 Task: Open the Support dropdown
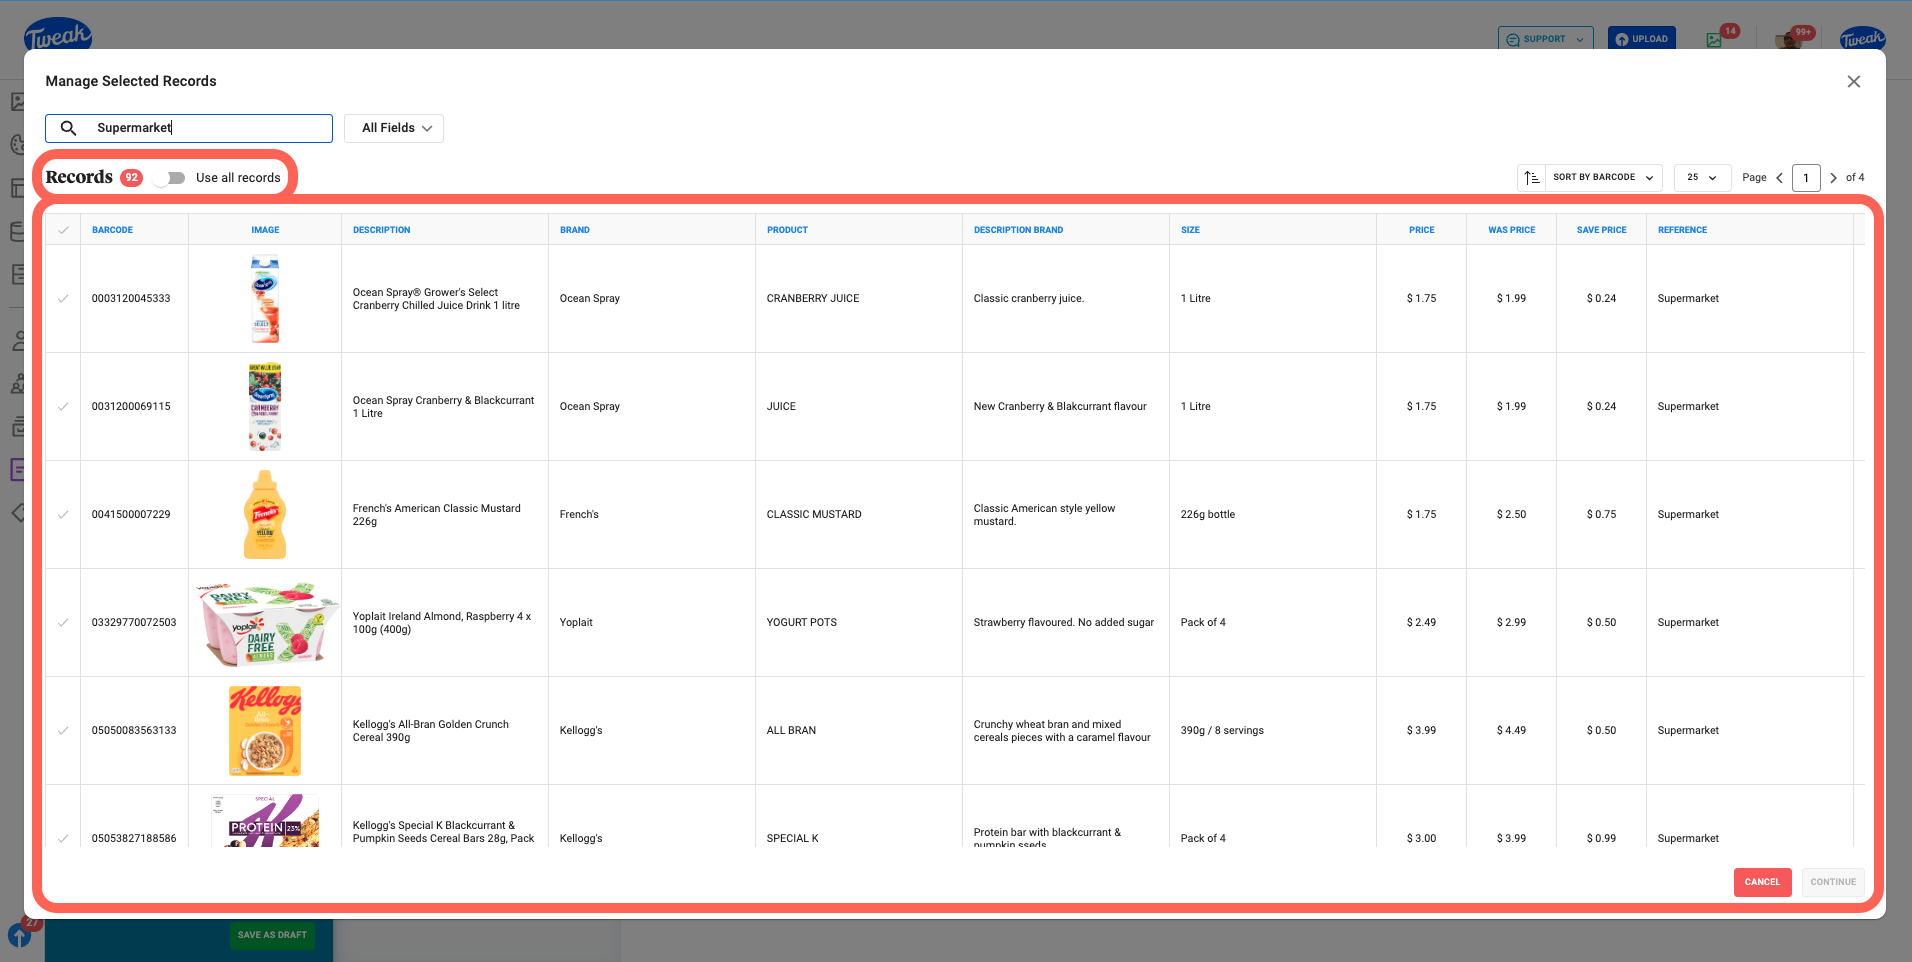point(1546,39)
